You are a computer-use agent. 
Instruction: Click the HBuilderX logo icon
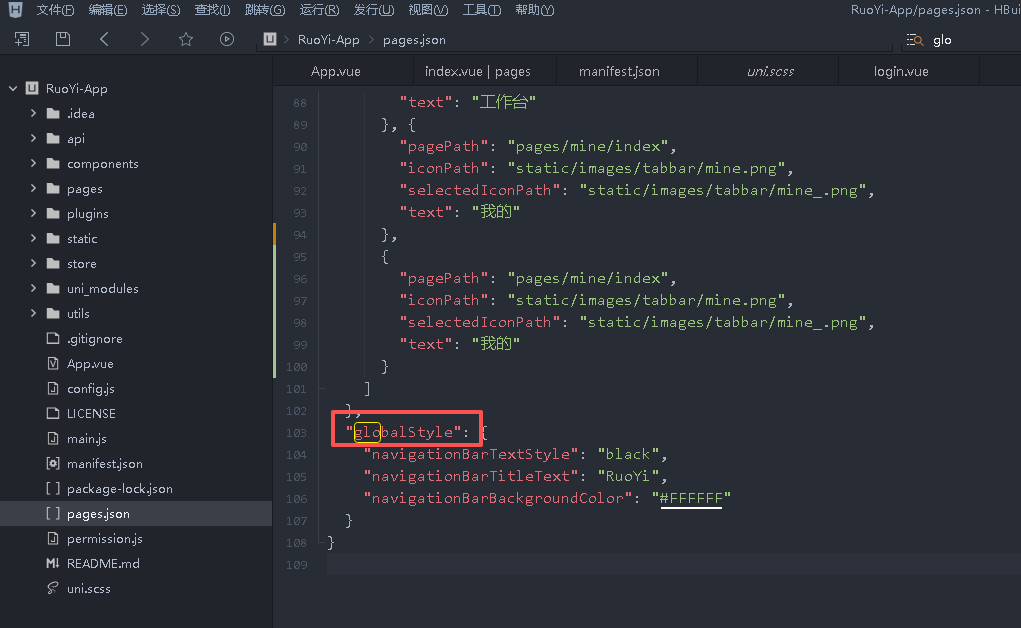tap(15, 10)
